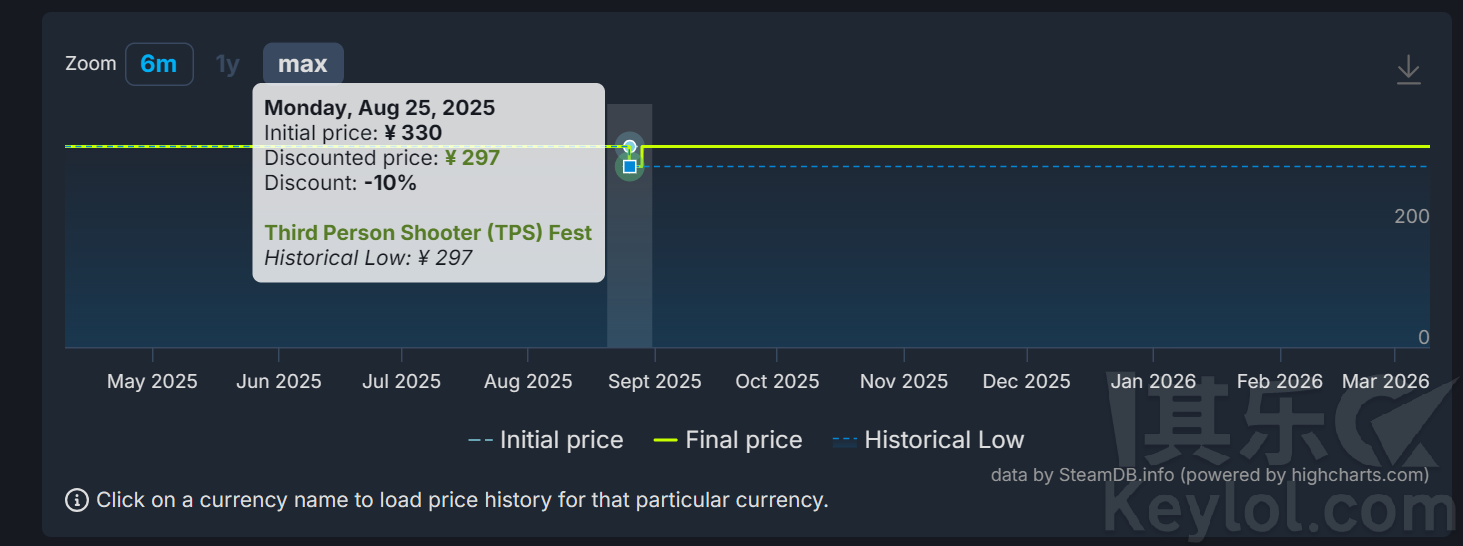Viewport: 1463px width, 546px height.
Task: Select the max zoom range
Action: (x=303, y=64)
